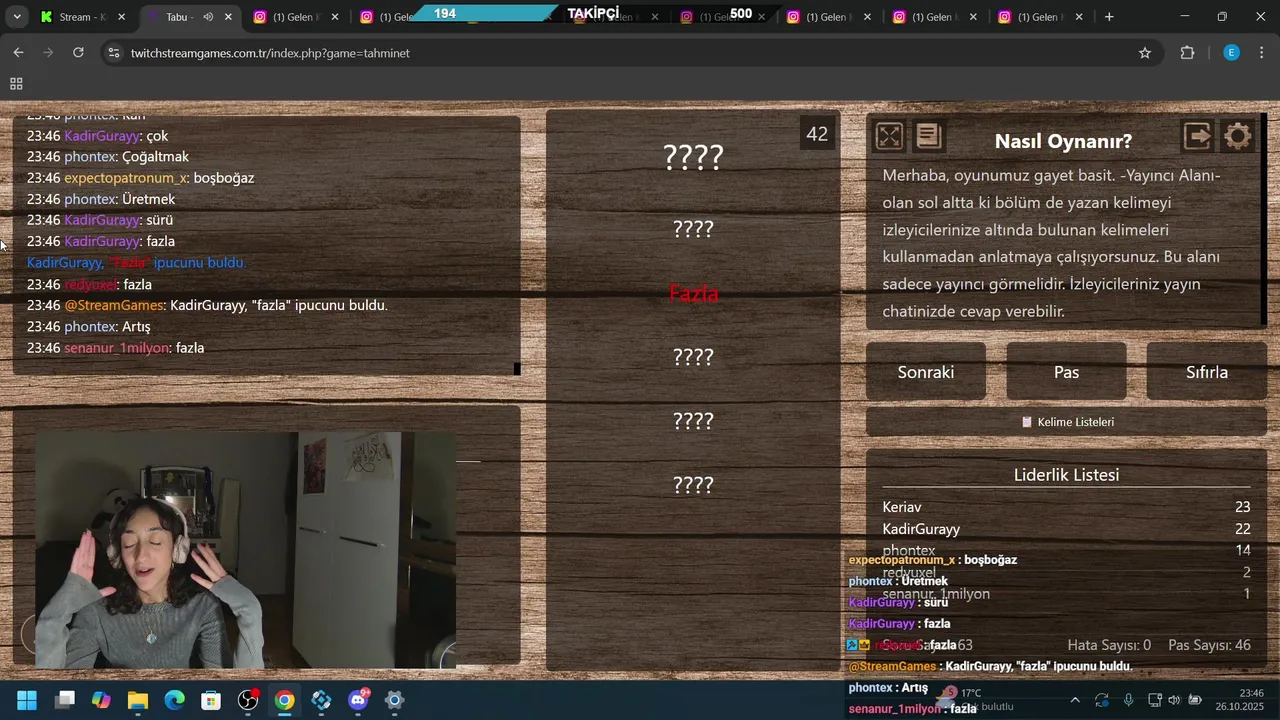Open Discord from the taskbar
Image resolution: width=1280 pixels, height=720 pixels.
tap(358, 700)
